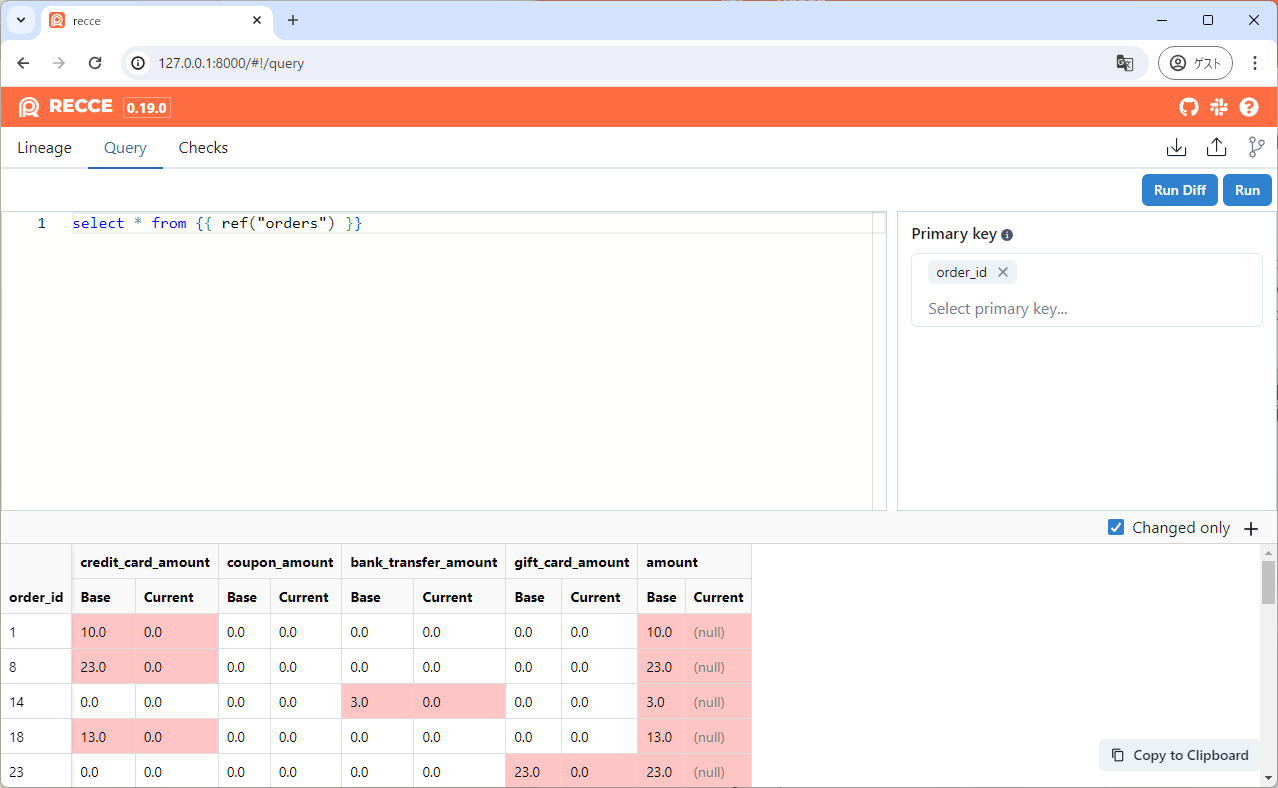The height and width of the screenshot is (788, 1278).
Task: Open the guest profile button
Action: [x=1195, y=63]
